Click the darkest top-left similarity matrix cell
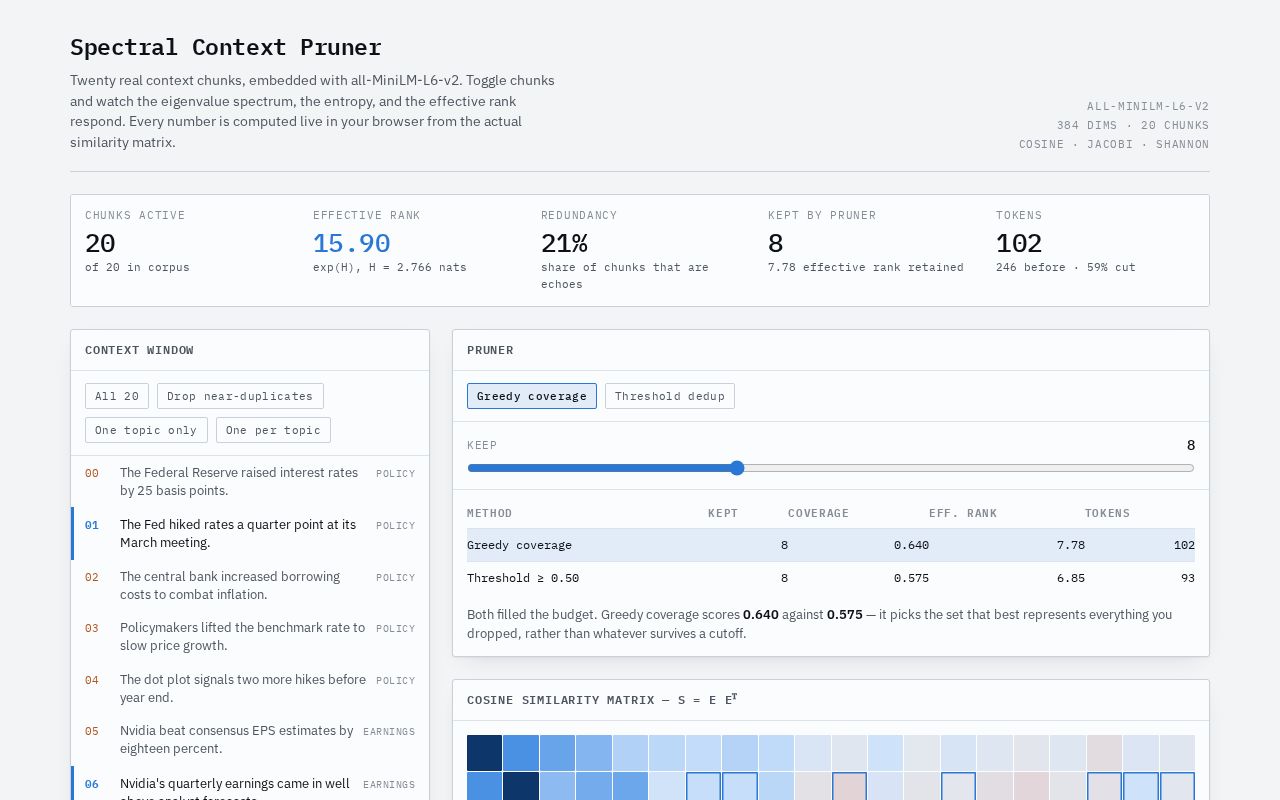 pyautogui.click(x=485, y=753)
